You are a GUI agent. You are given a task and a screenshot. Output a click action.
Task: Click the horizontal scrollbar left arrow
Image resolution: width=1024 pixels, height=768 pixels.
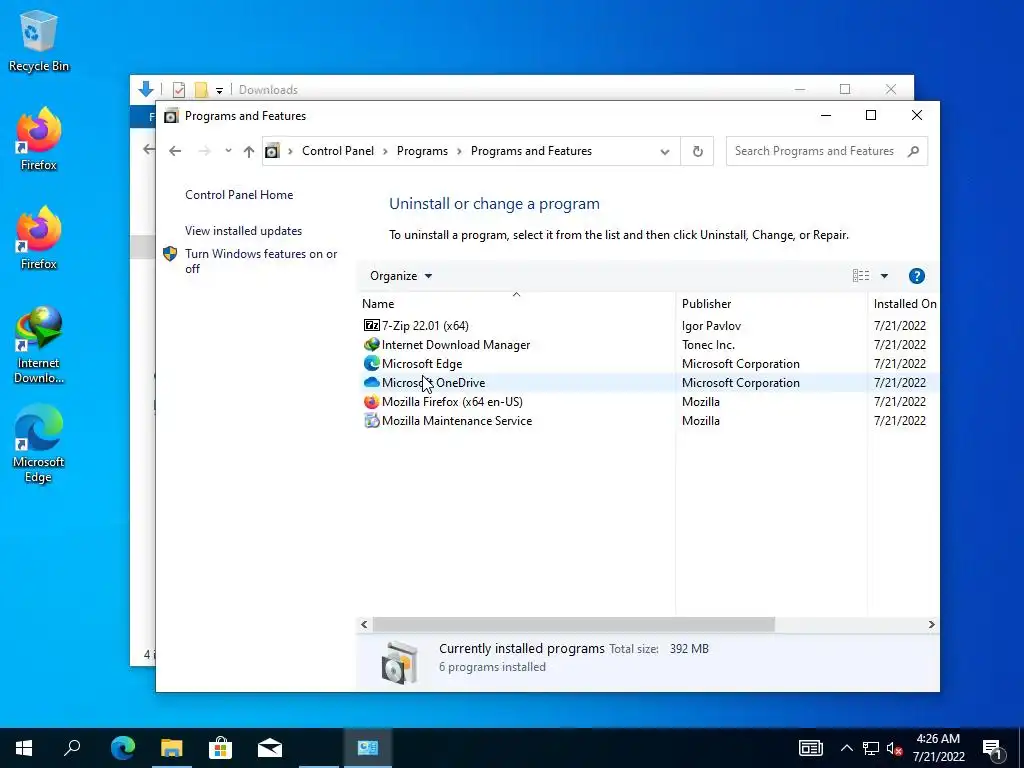(x=364, y=624)
